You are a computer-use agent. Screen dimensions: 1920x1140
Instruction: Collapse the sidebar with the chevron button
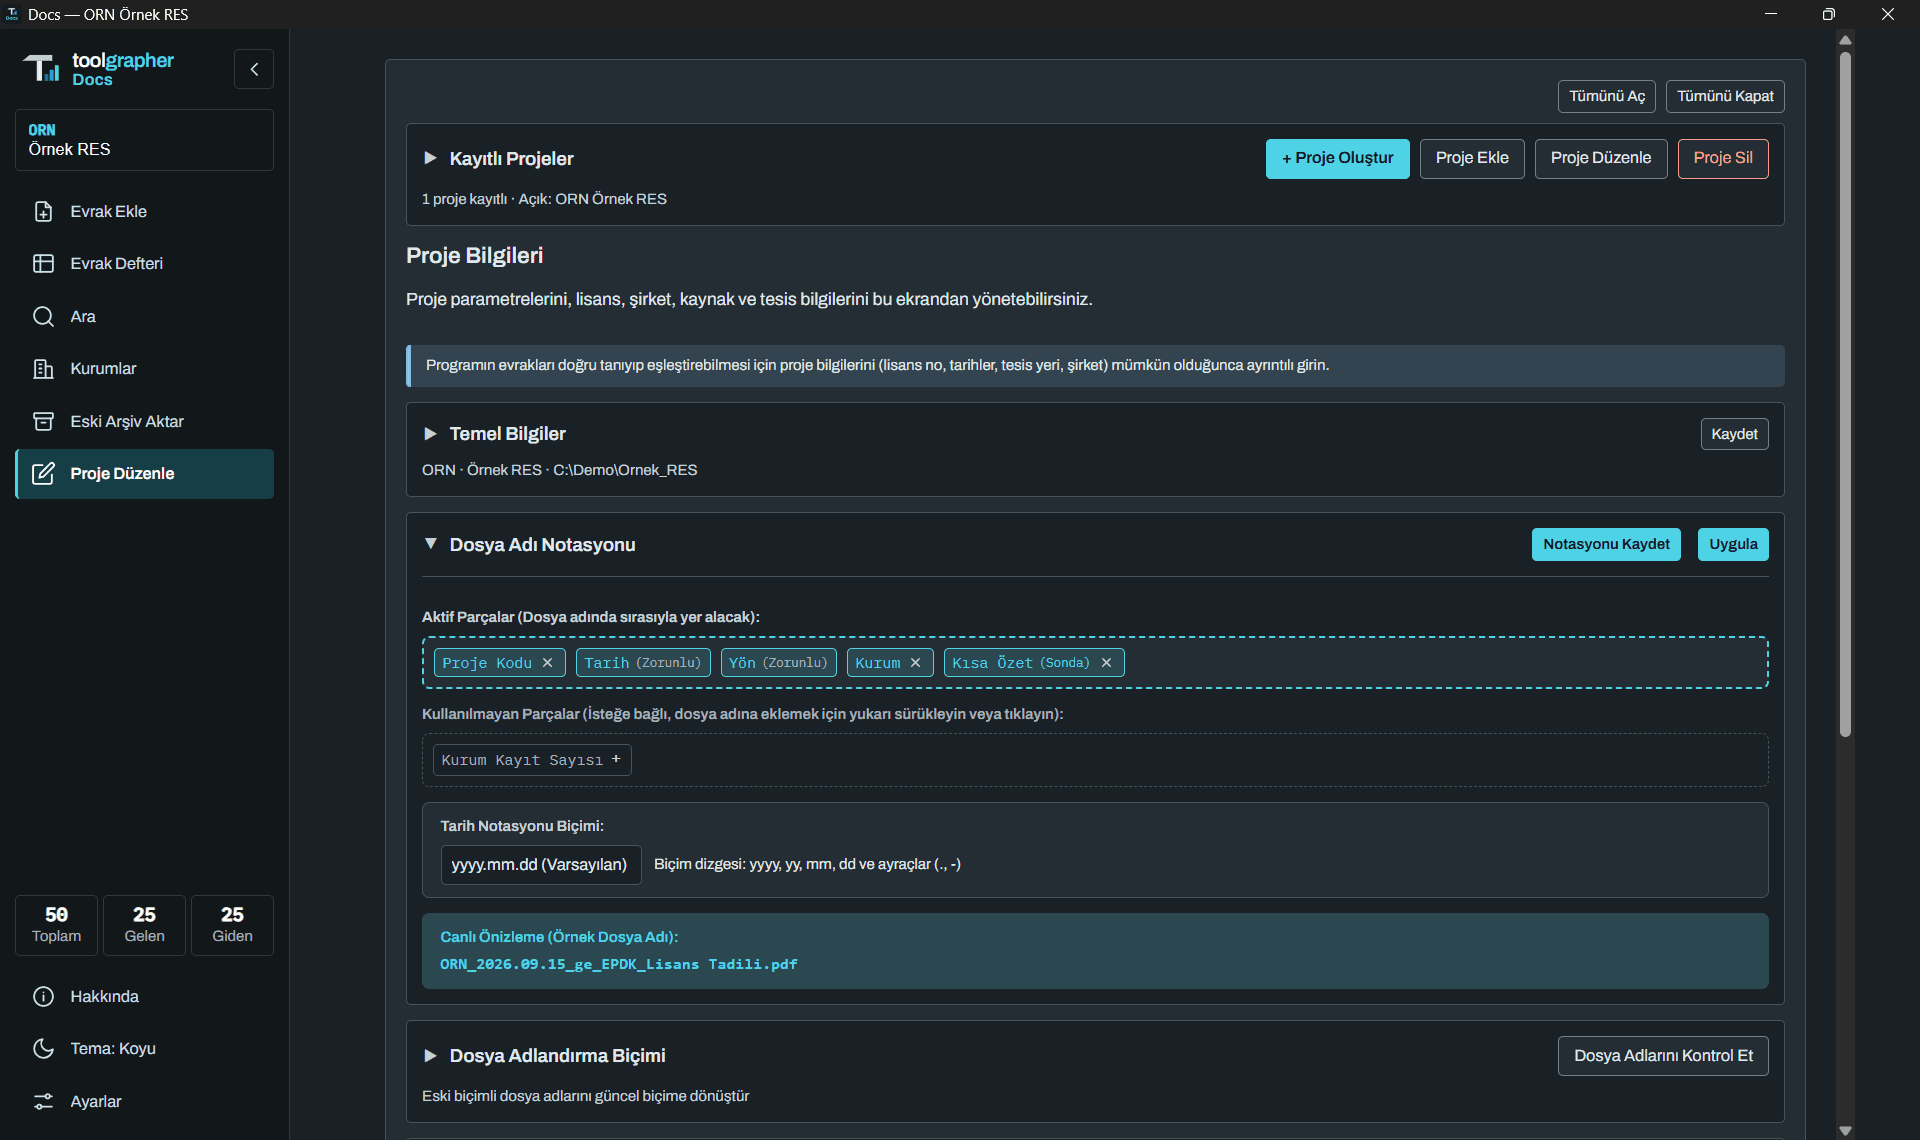tap(254, 69)
